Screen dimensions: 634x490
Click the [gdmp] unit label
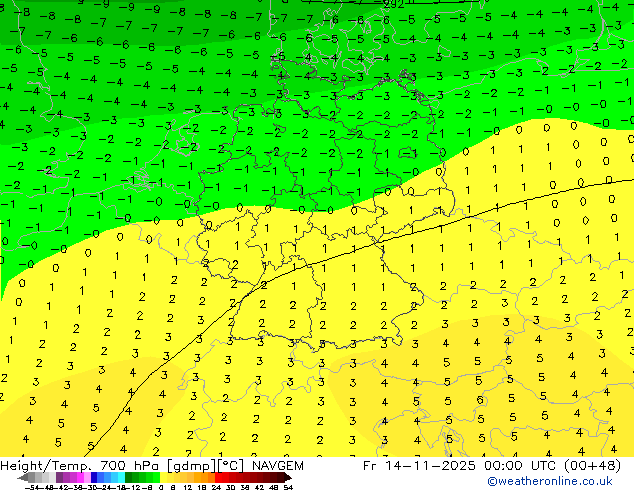192,466
